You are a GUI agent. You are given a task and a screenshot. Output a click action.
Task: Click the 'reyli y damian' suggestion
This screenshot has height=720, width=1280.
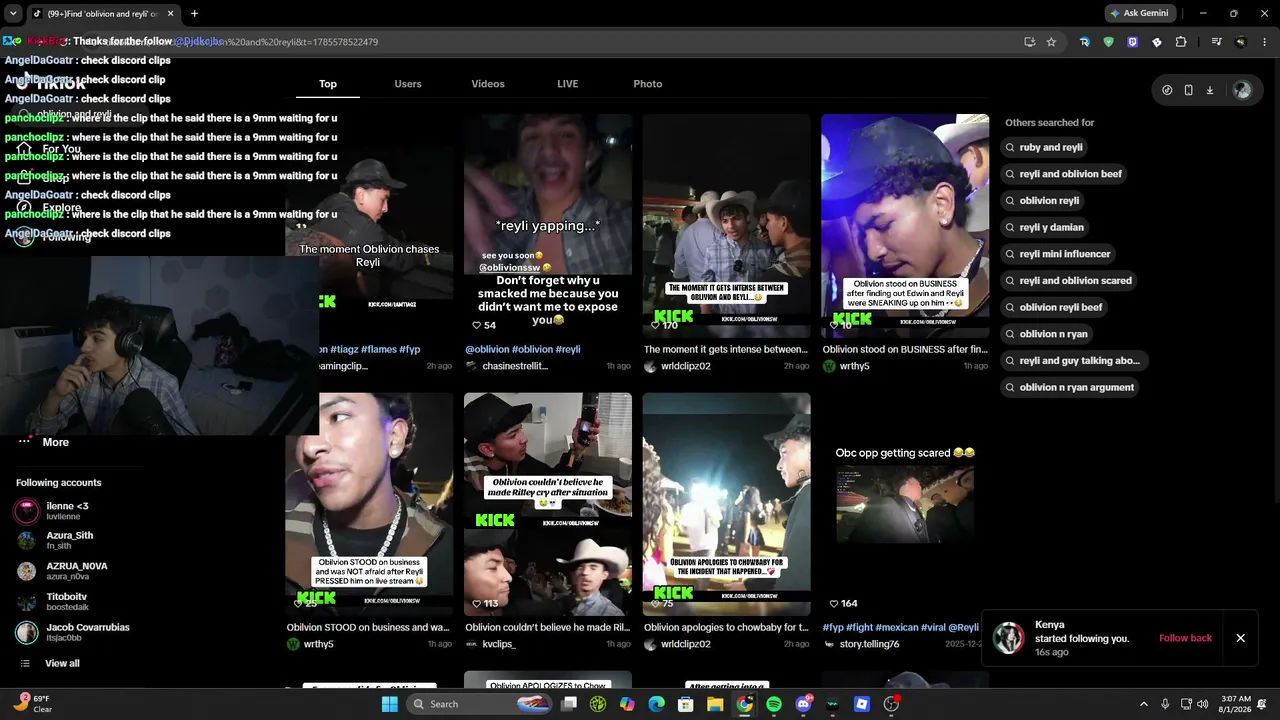click(x=1045, y=227)
